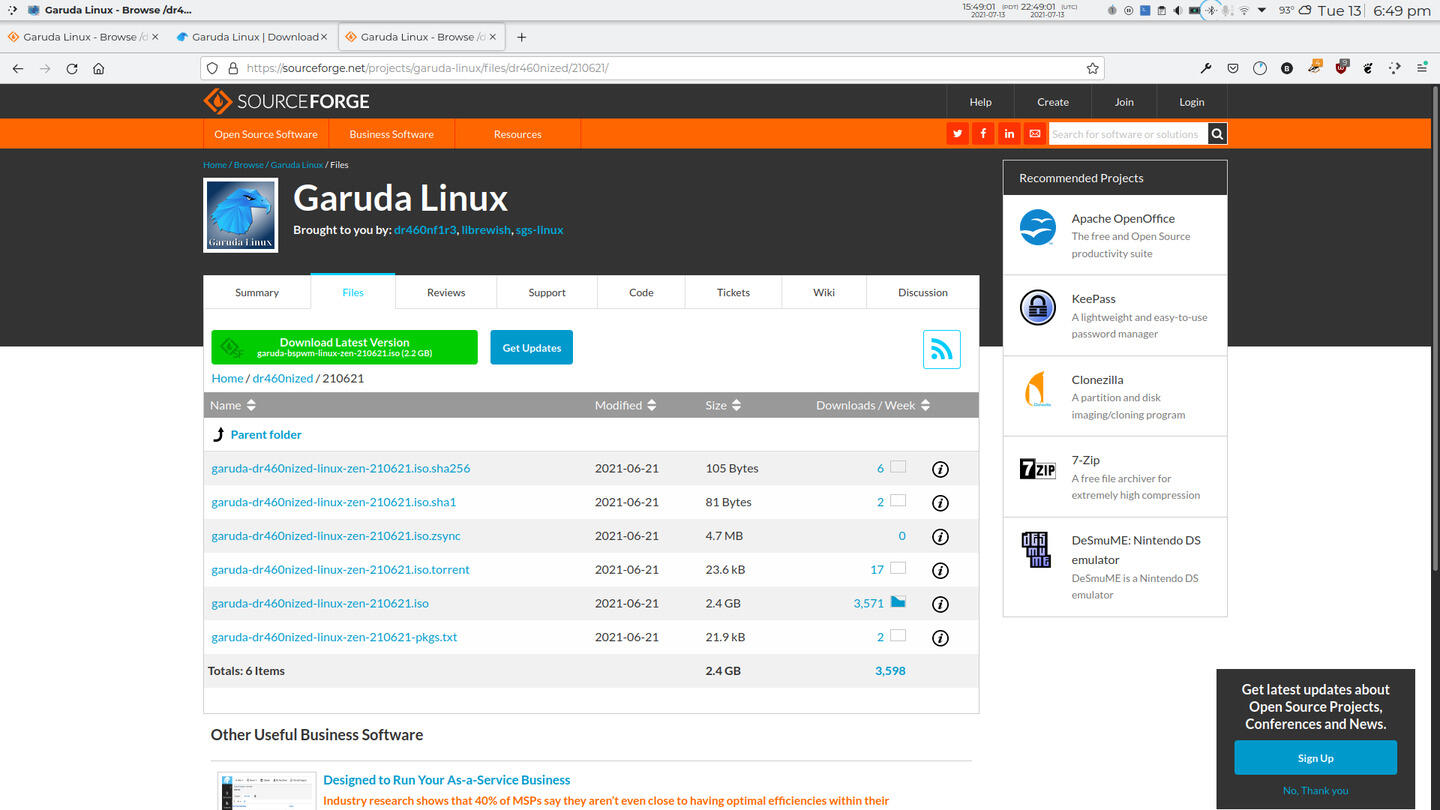1440x810 pixels.
Task: View info for the .iso.torrent file
Action: pos(940,571)
